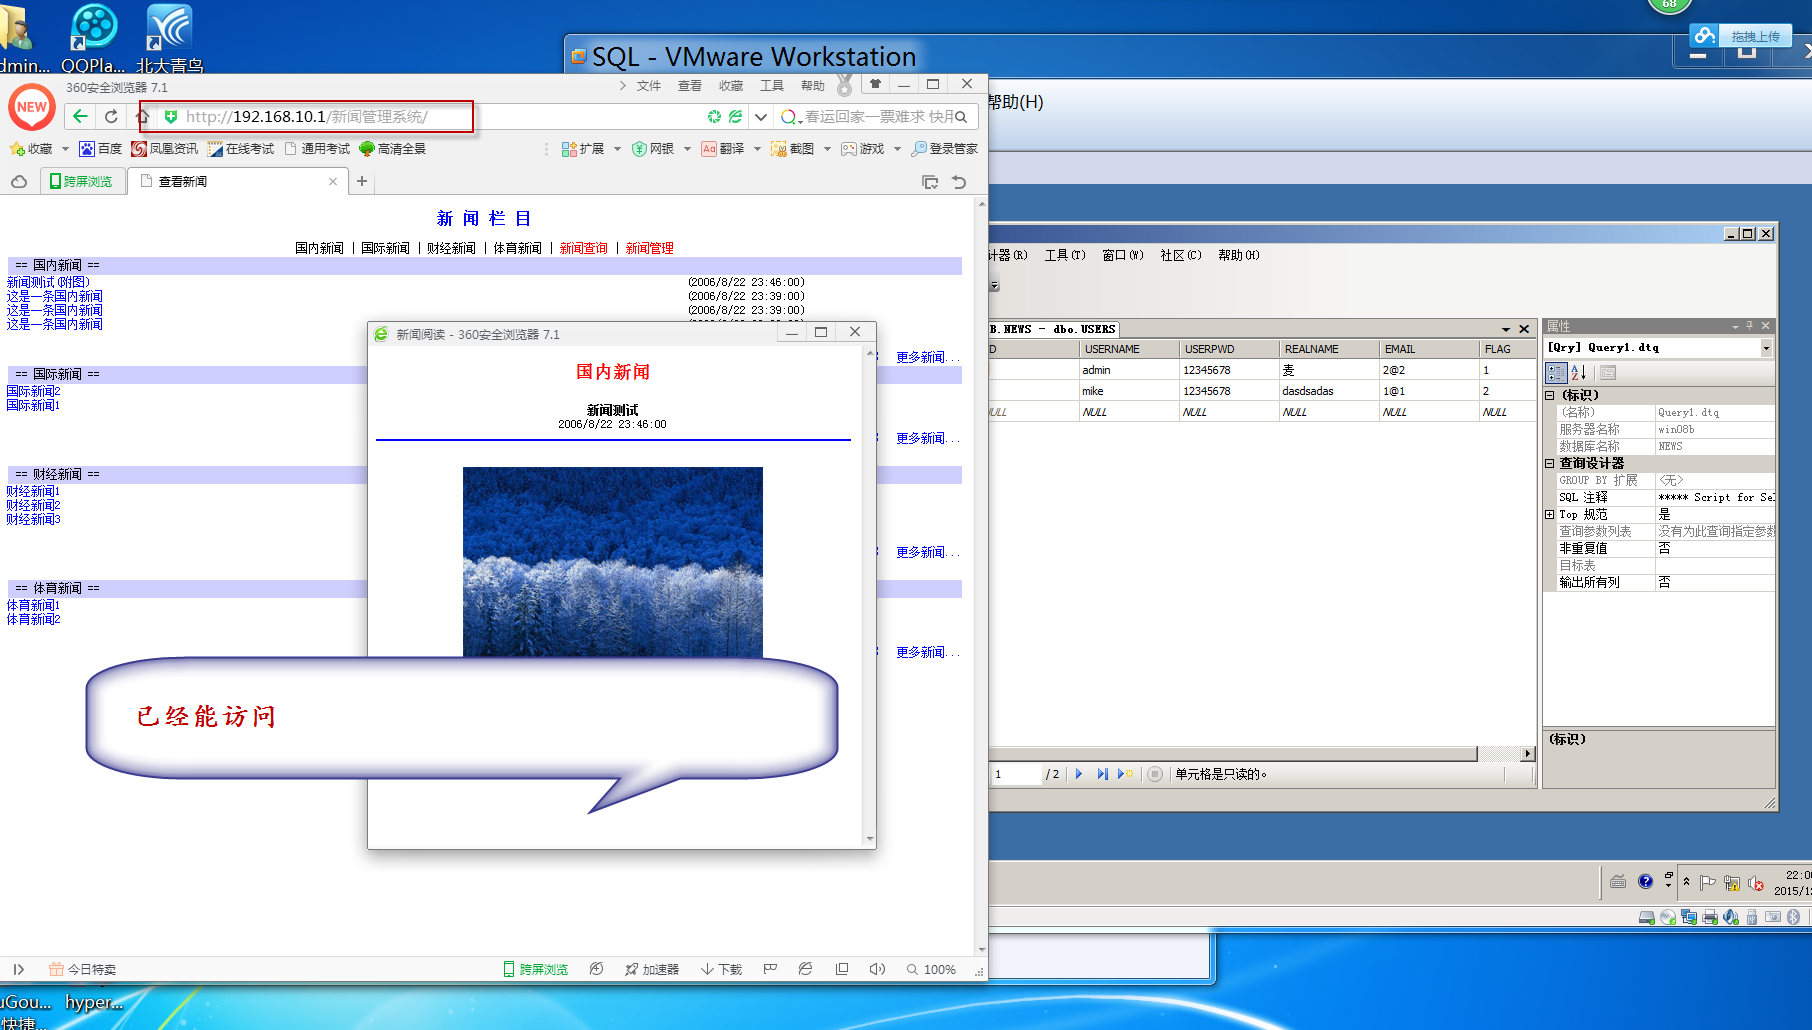
Task: Switch properties to categorized view
Action: click(x=1556, y=373)
